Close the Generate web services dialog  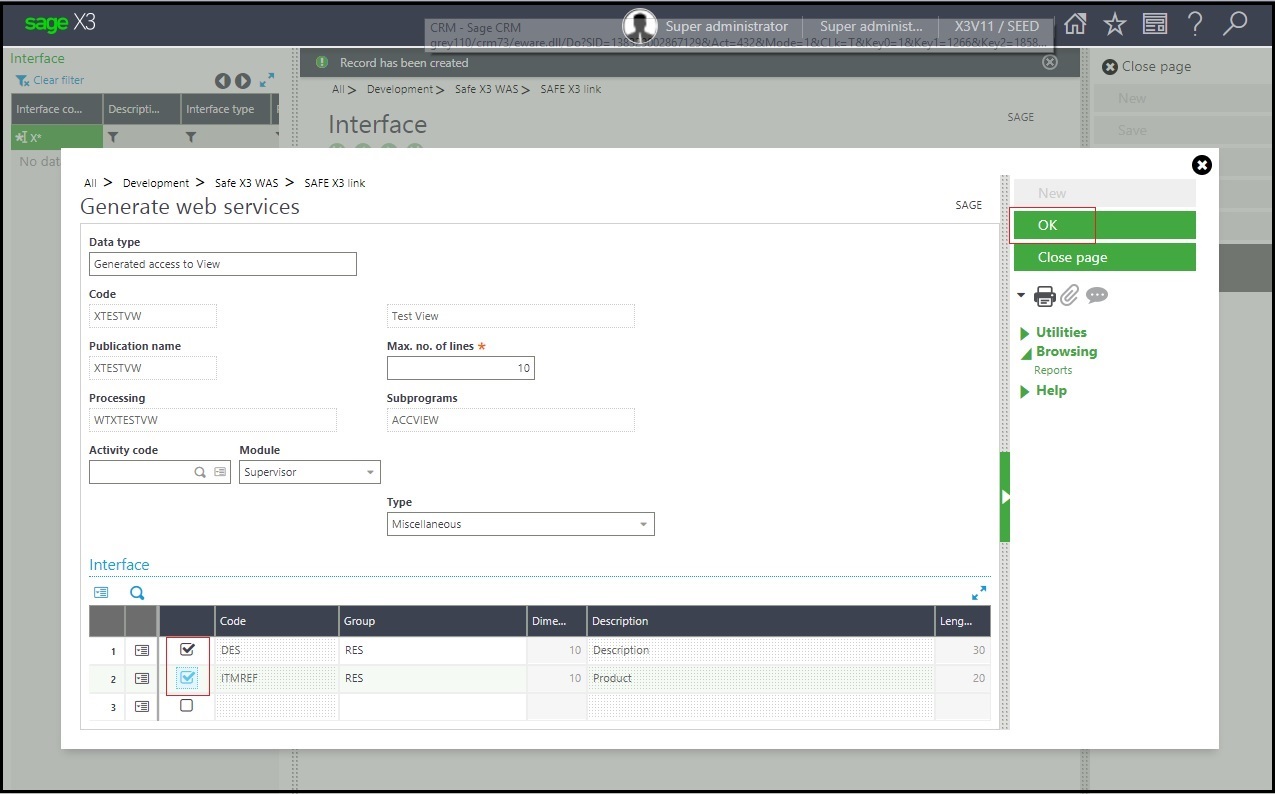1202,165
